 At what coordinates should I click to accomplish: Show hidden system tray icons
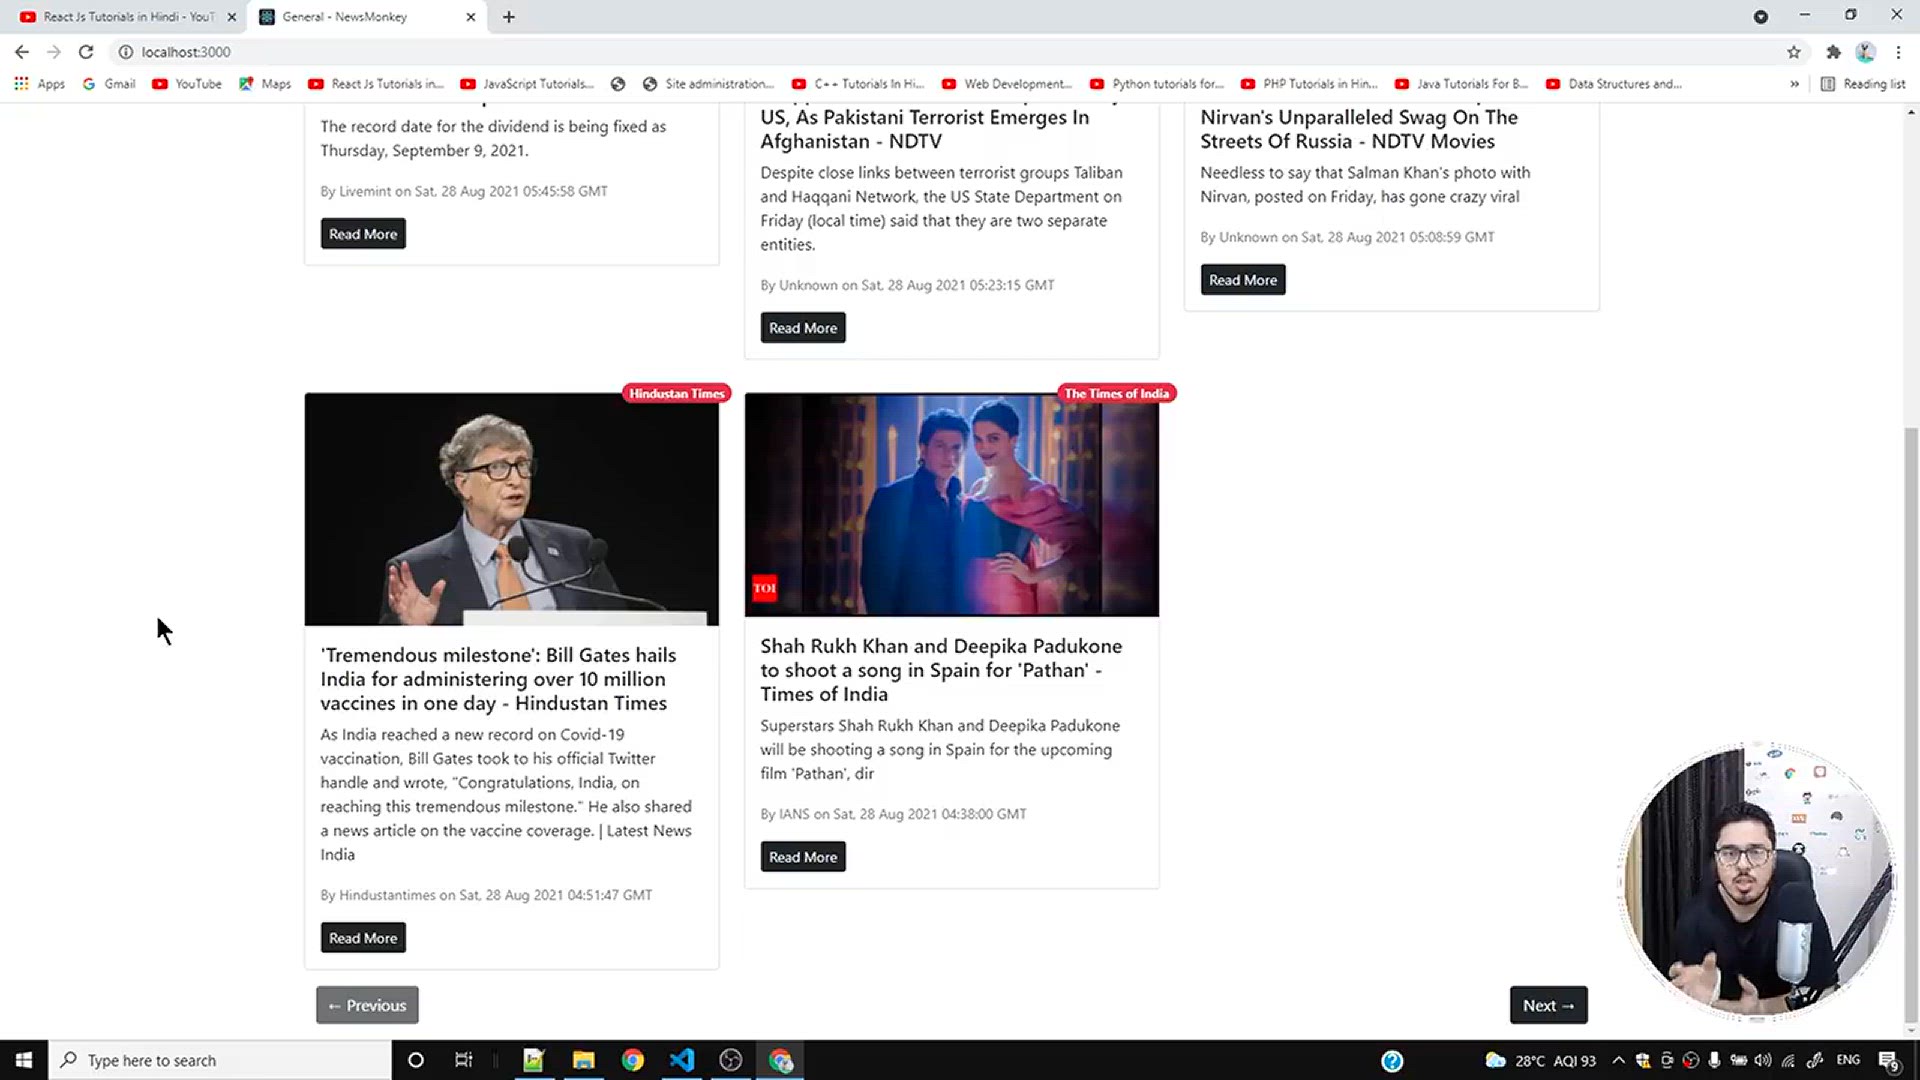point(1618,1060)
